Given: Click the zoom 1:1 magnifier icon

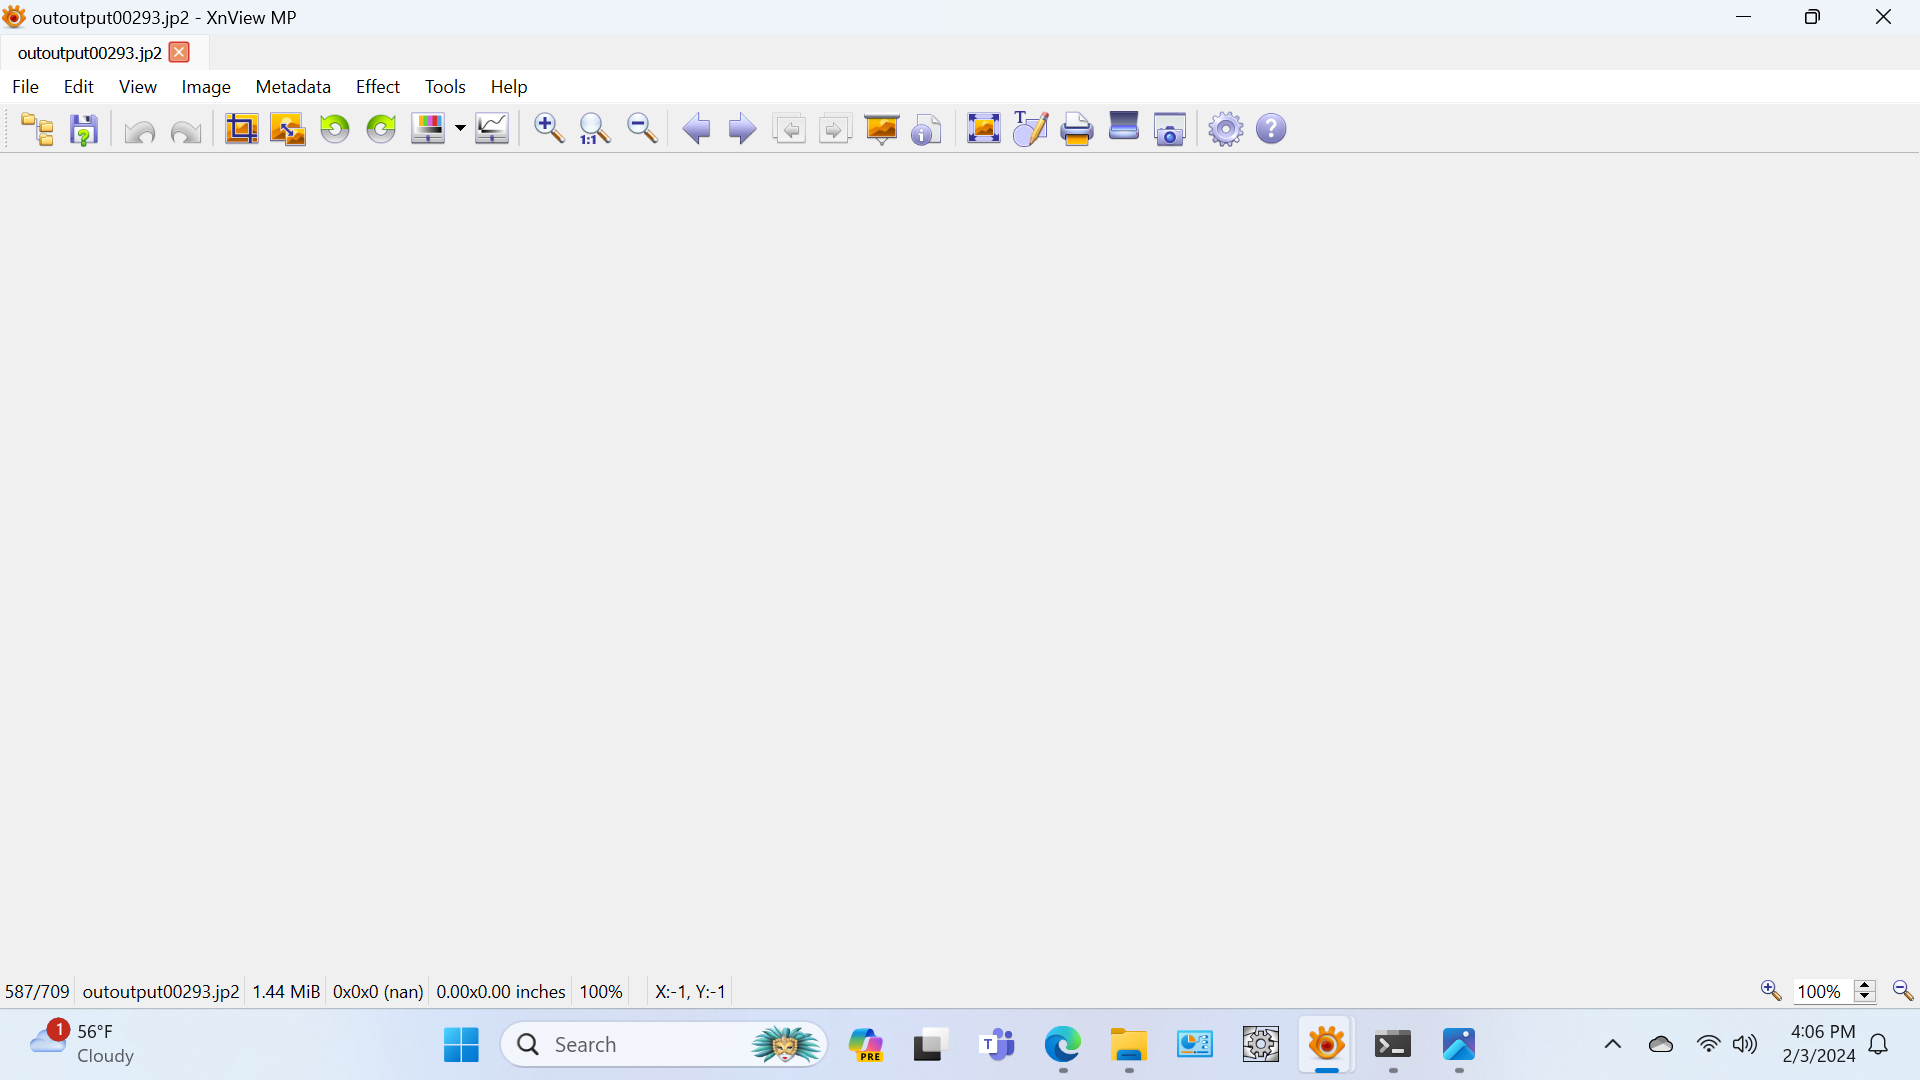Looking at the screenshot, I should coord(595,129).
